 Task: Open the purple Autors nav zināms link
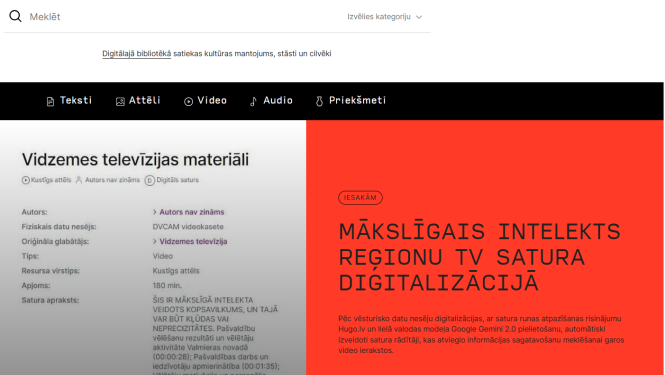pyautogui.click(x=192, y=212)
